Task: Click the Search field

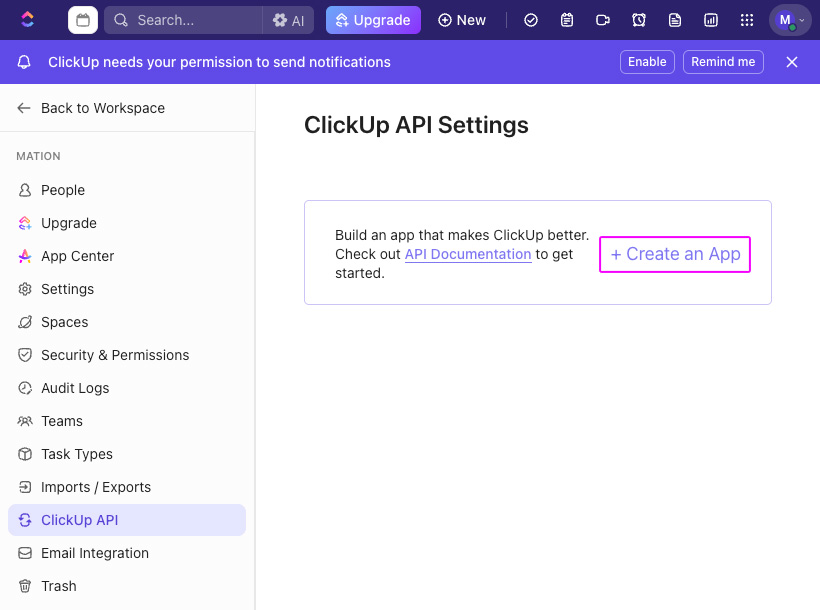Action: [183, 20]
